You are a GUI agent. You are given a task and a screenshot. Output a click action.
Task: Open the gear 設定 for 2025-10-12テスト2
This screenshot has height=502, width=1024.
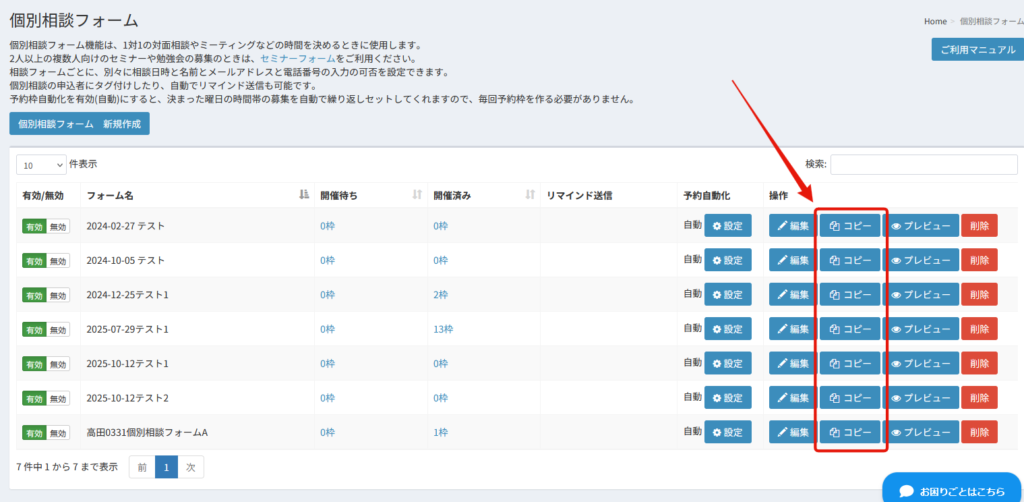click(x=727, y=398)
